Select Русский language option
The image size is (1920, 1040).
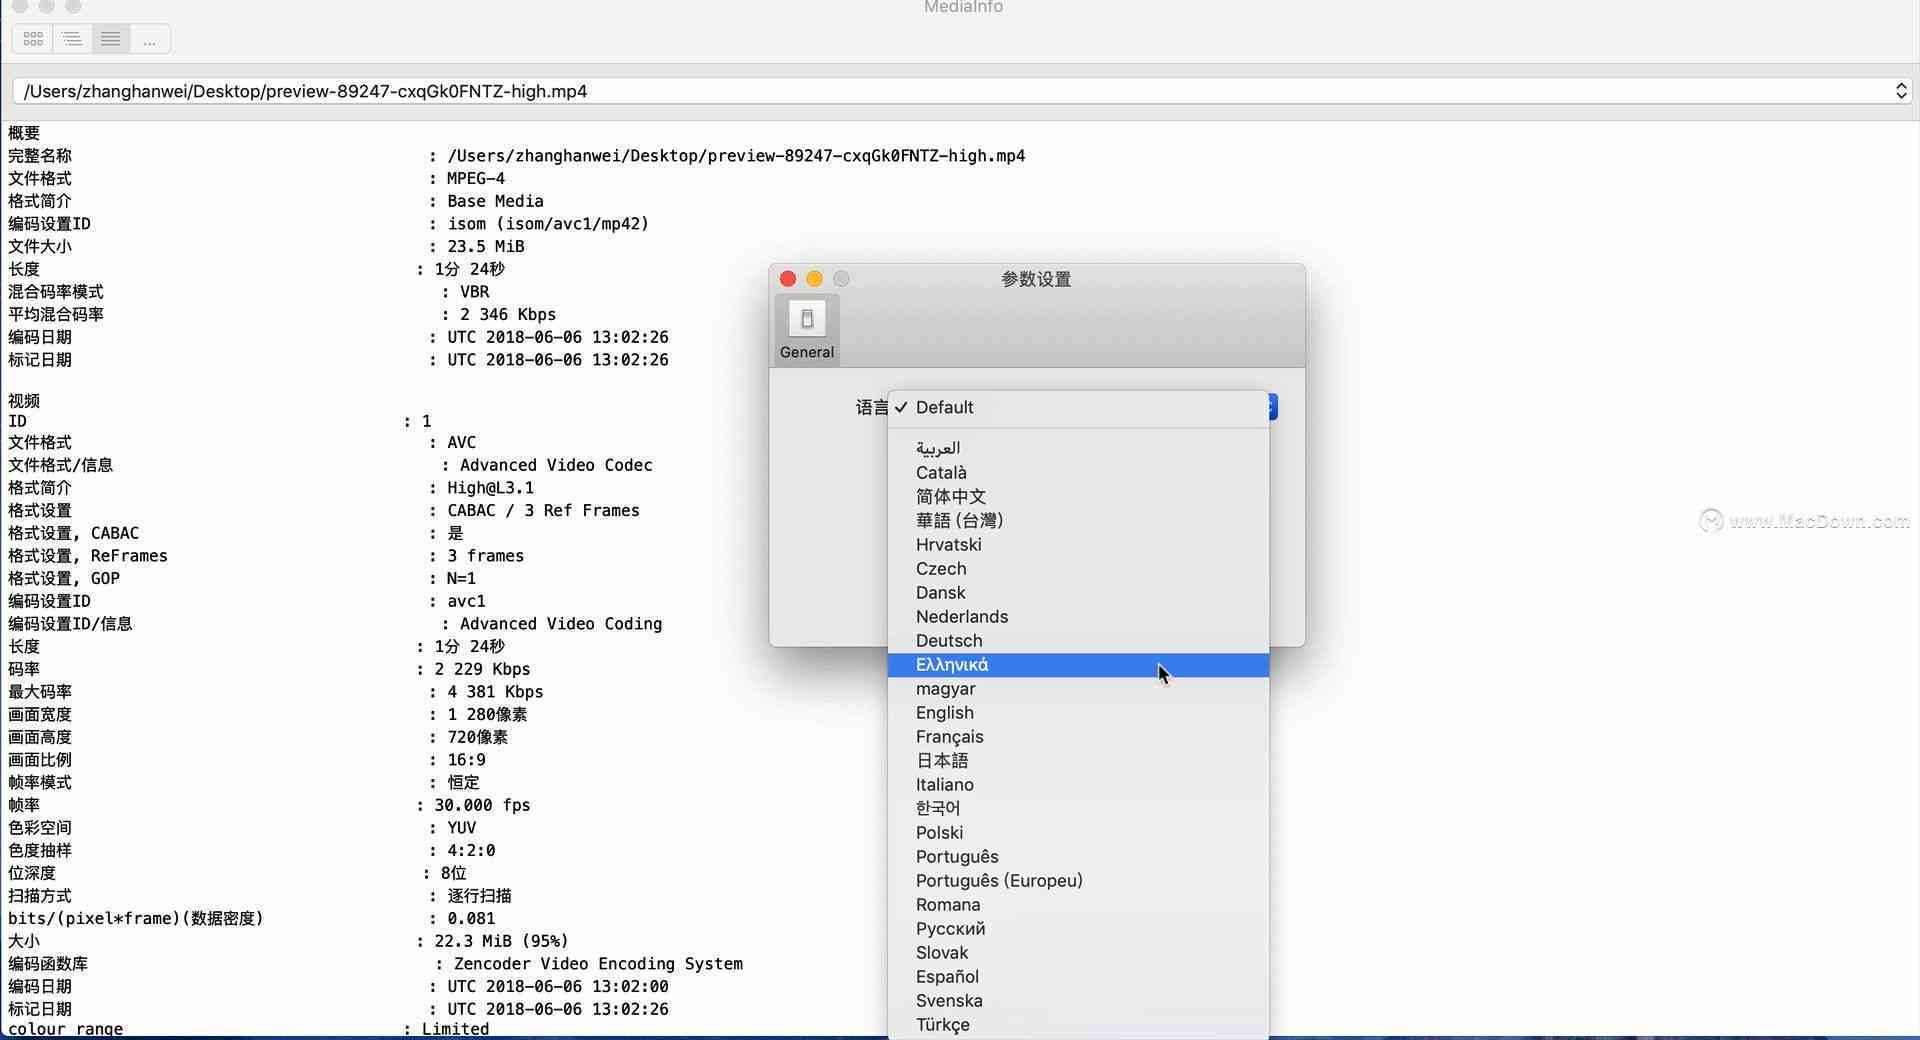coord(1078,928)
